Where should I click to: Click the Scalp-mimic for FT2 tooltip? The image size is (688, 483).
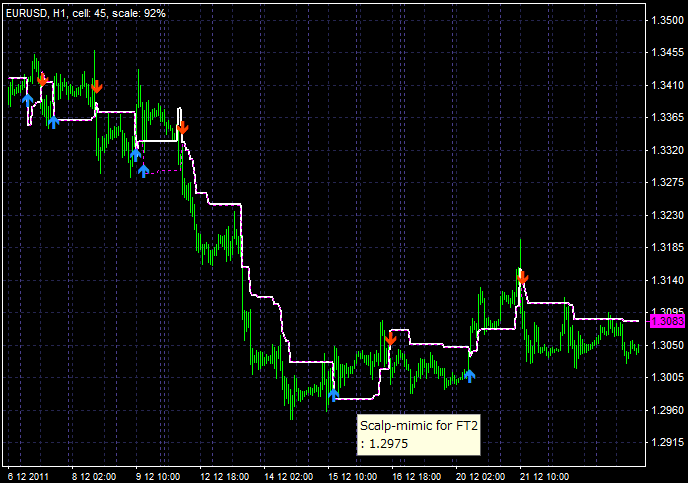419,434
